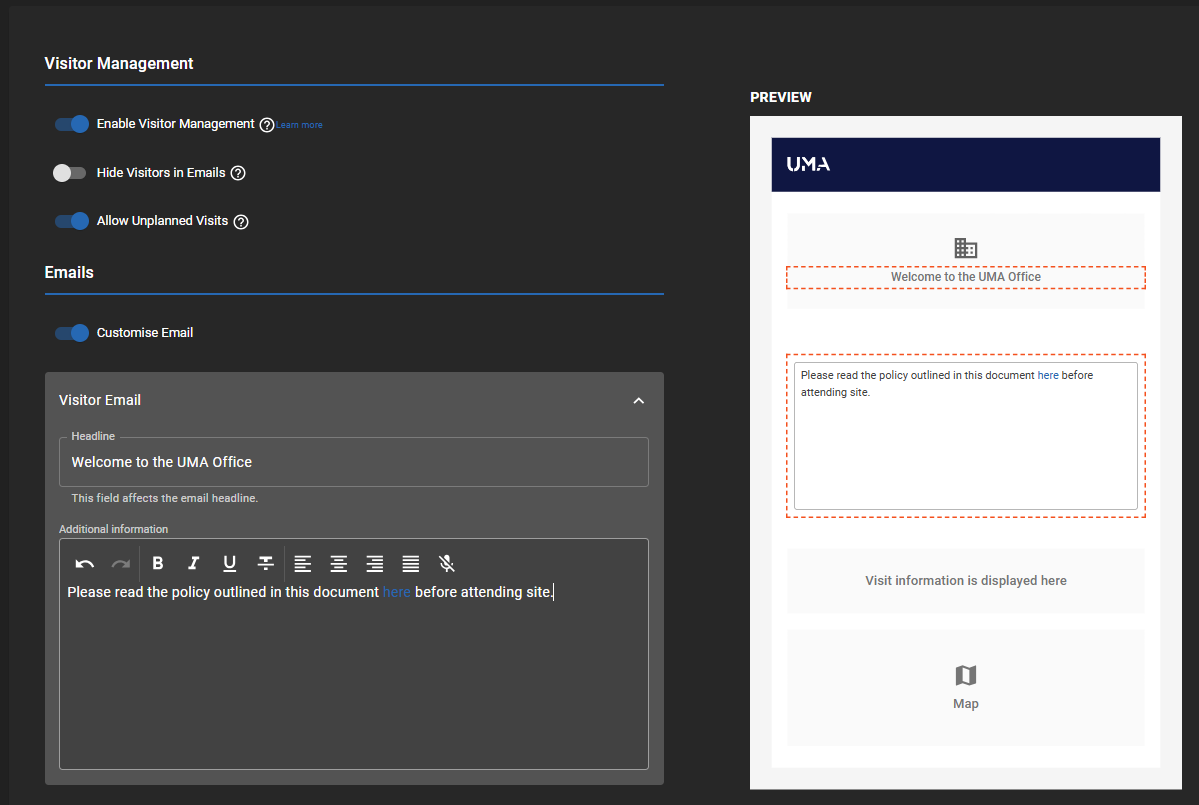The width and height of the screenshot is (1199, 805).
Task: Align text right in the editor
Action: tap(375, 563)
